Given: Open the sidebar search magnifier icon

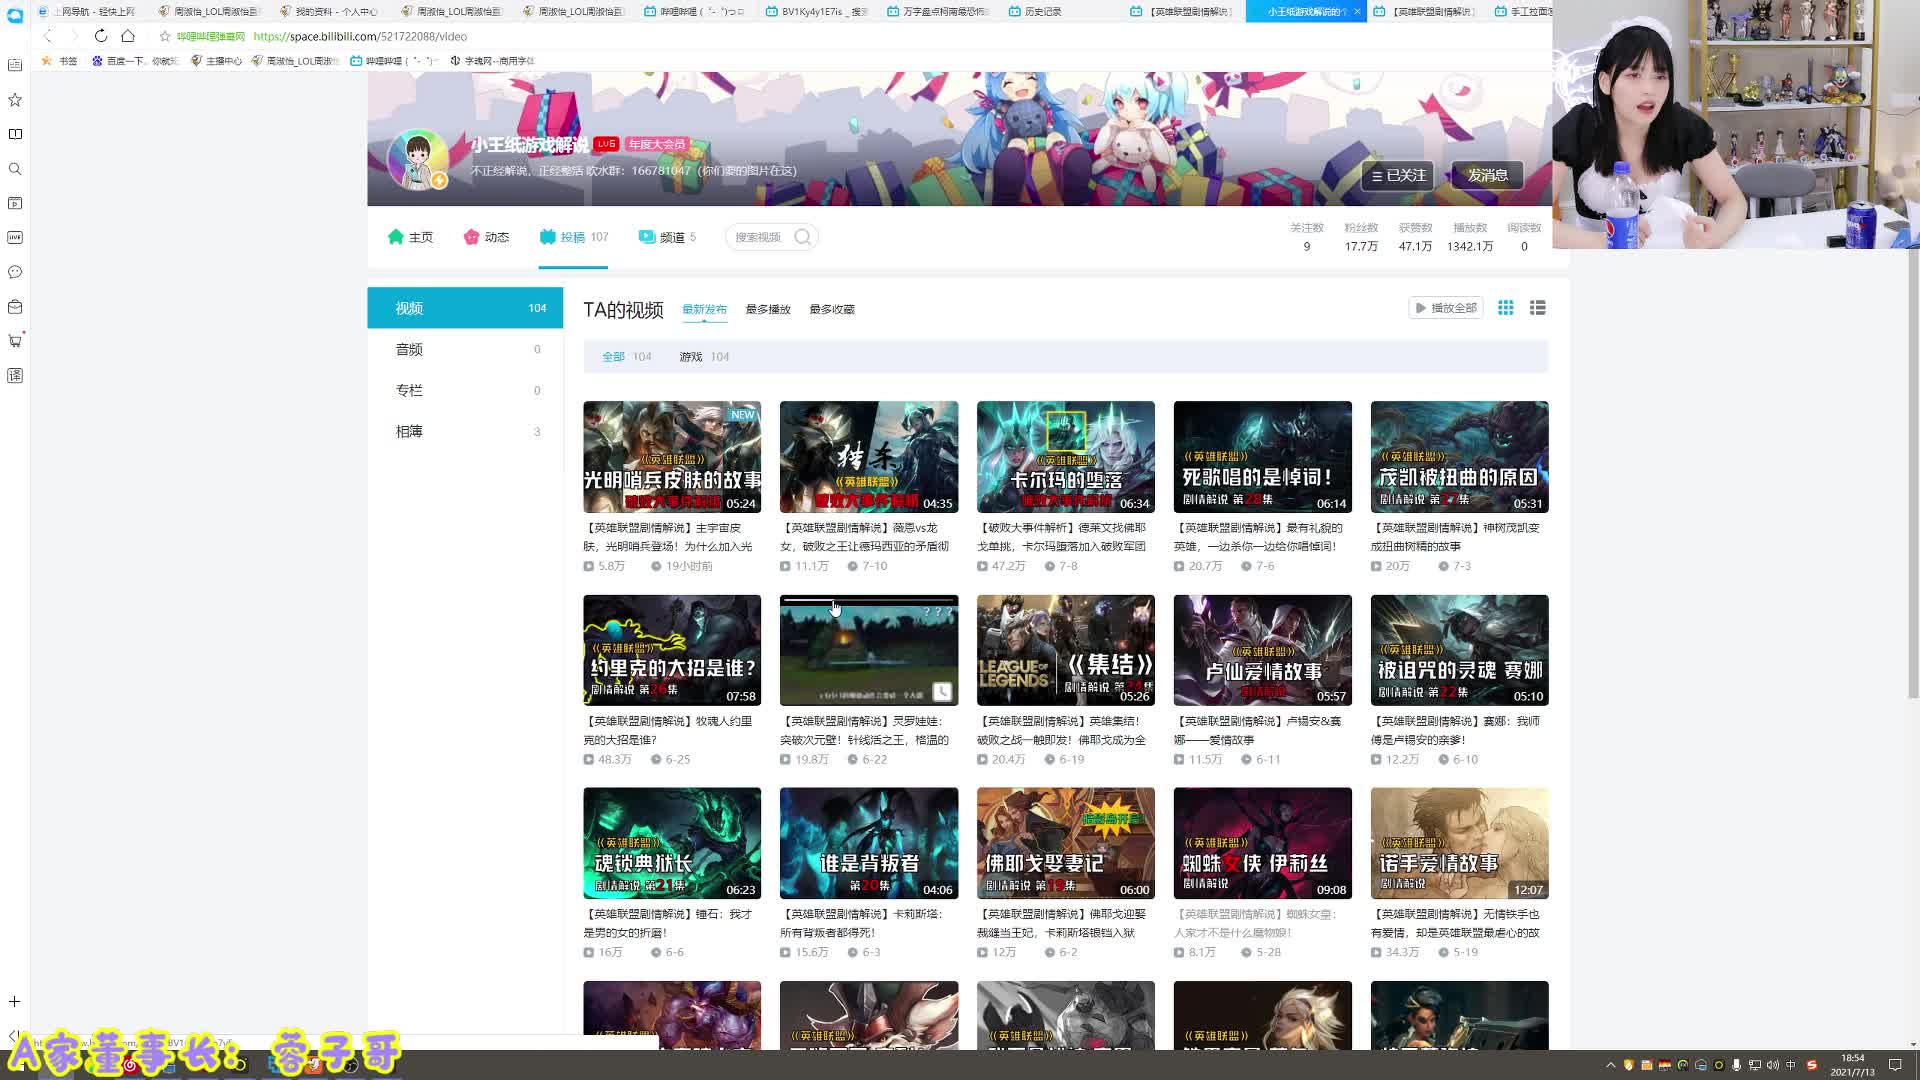Looking at the screenshot, I should click(x=15, y=169).
